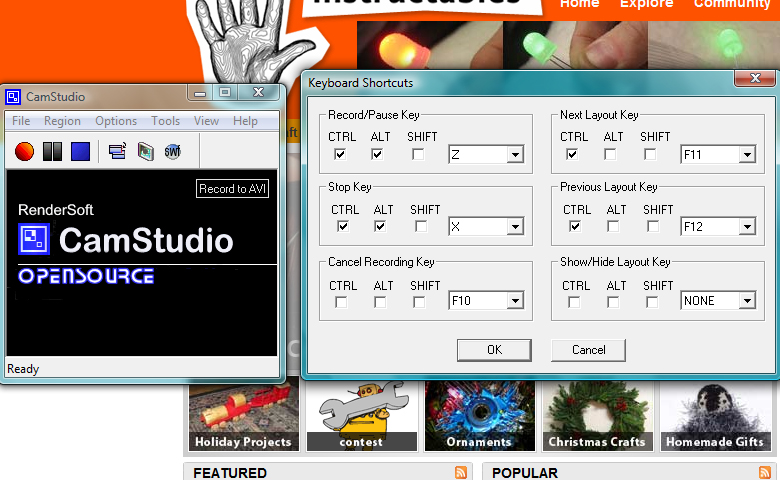Open Explore on Instructables navigation
Viewport: 780px width, 480px height.
pos(646,4)
